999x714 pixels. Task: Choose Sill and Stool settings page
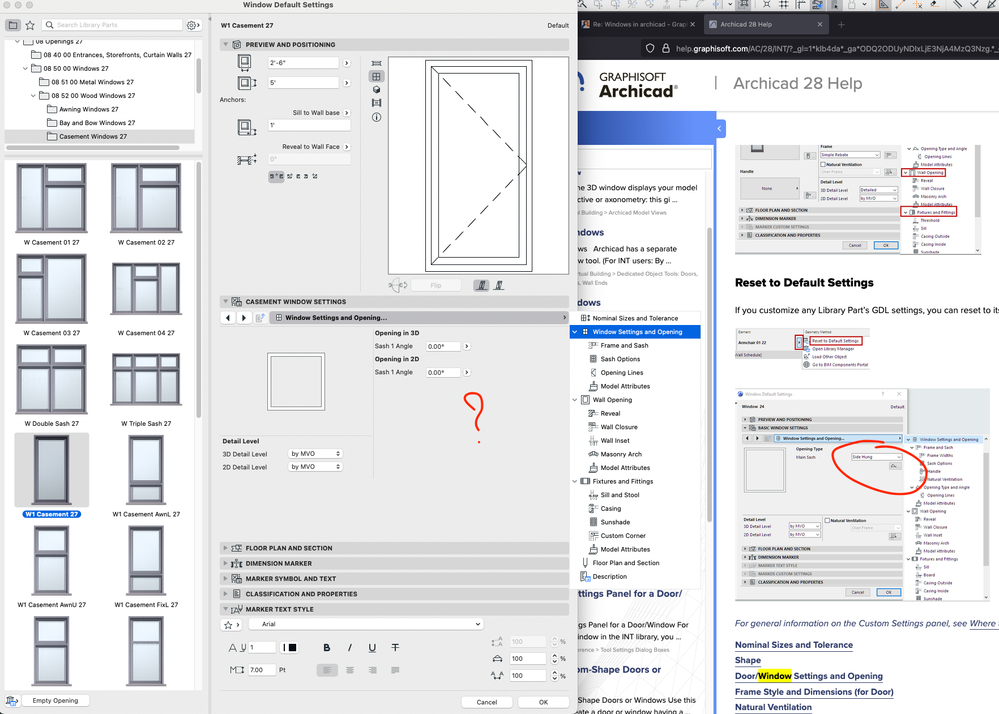coord(620,495)
